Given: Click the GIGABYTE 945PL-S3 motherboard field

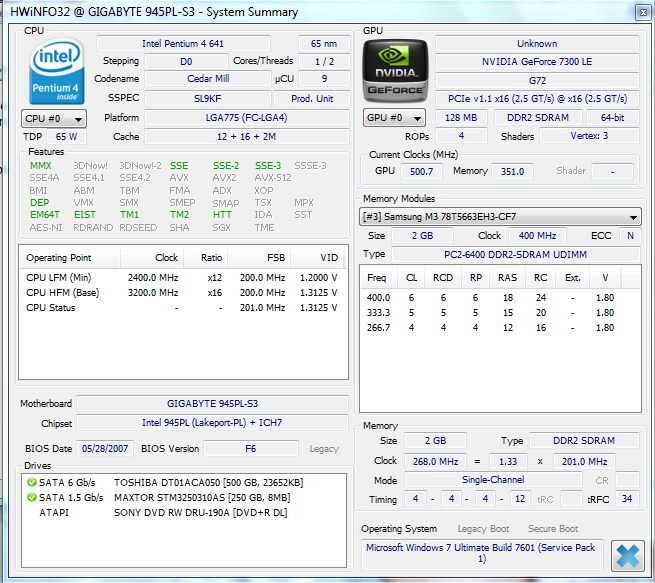Looking at the screenshot, I should click(x=212, y=404).
